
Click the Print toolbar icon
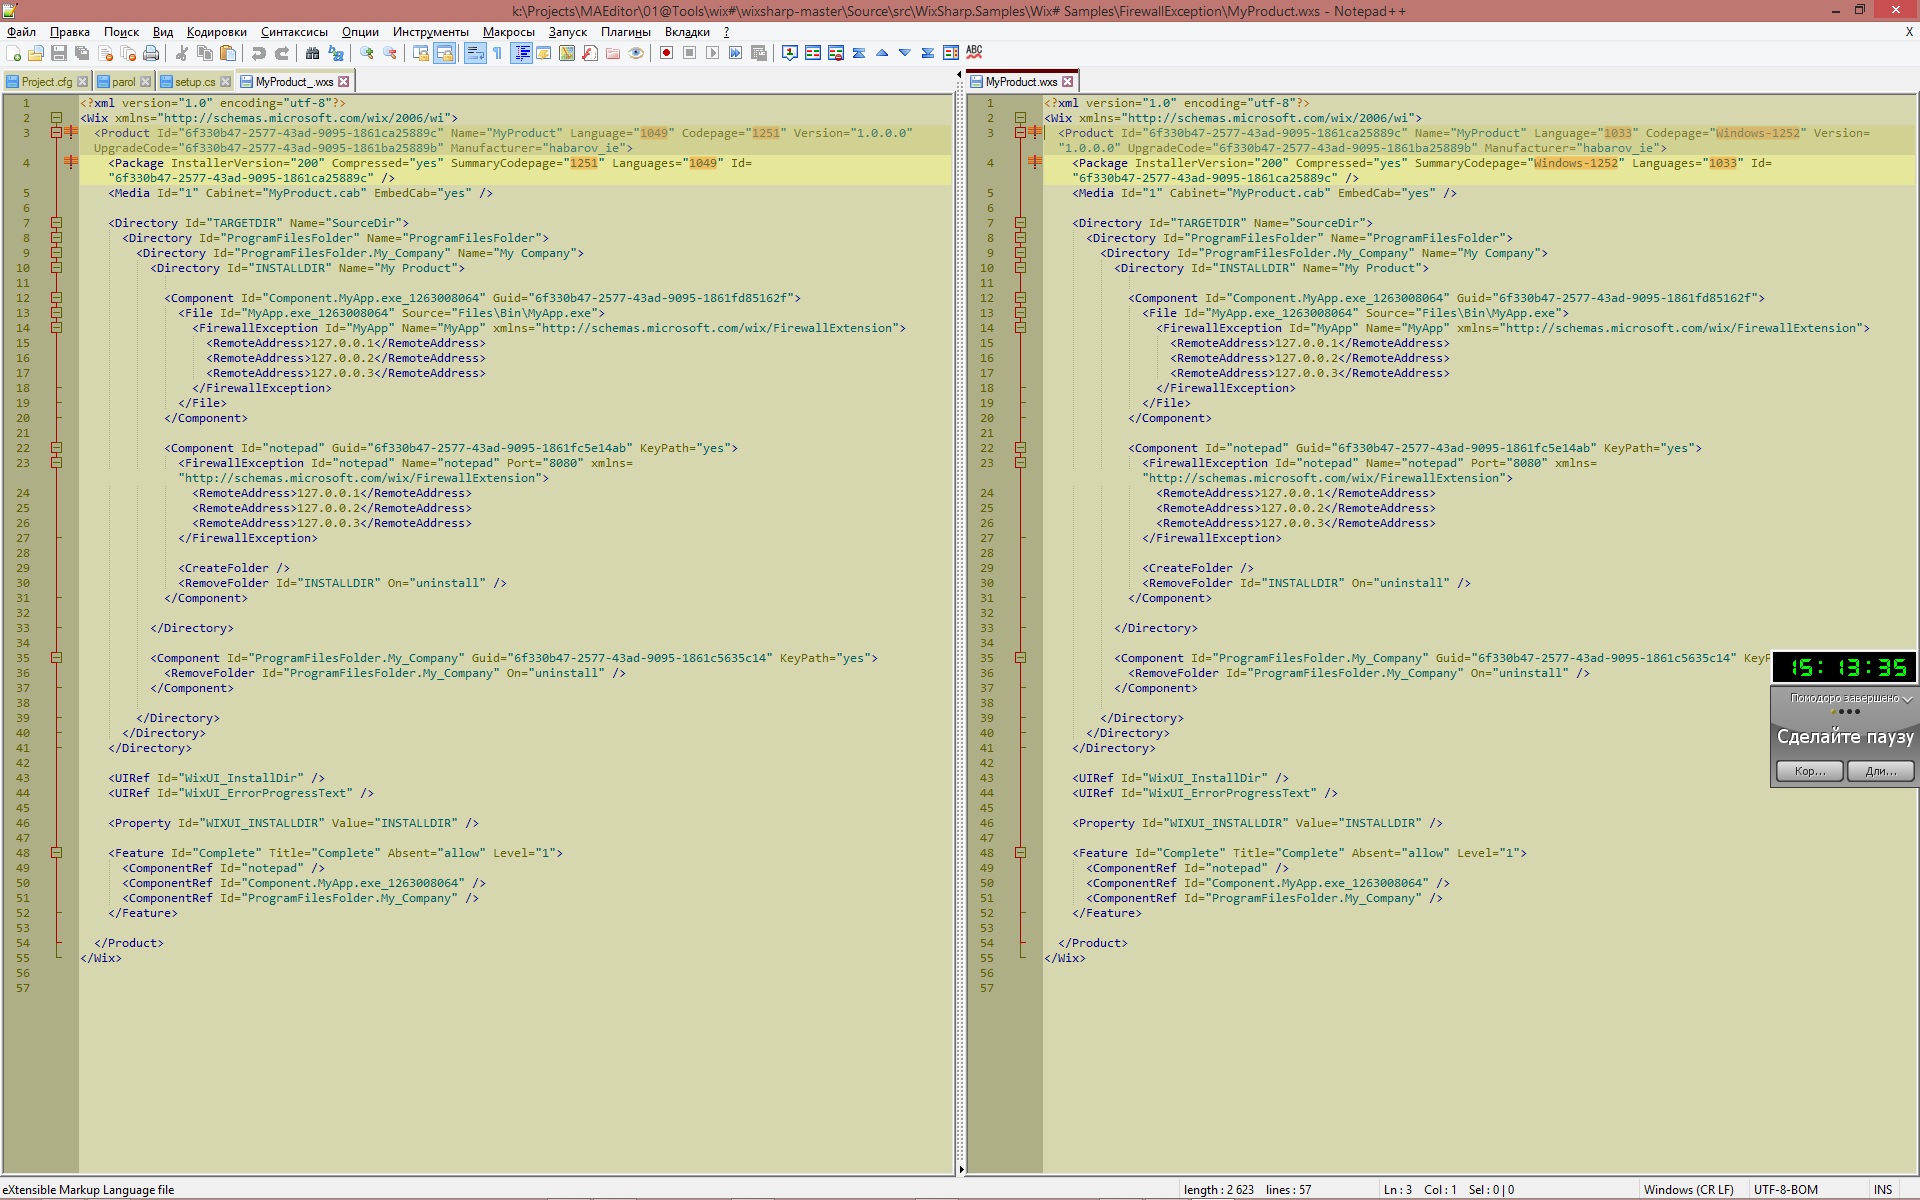point(150,54)
